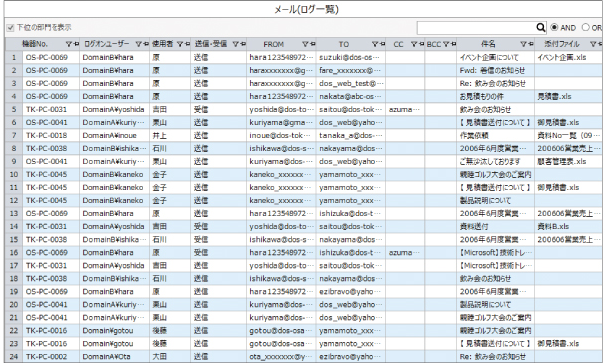Click subject 作業依頼 in row 7
Image resolution: width=605 pixels, height=363 pixels.
coord(474,135)
